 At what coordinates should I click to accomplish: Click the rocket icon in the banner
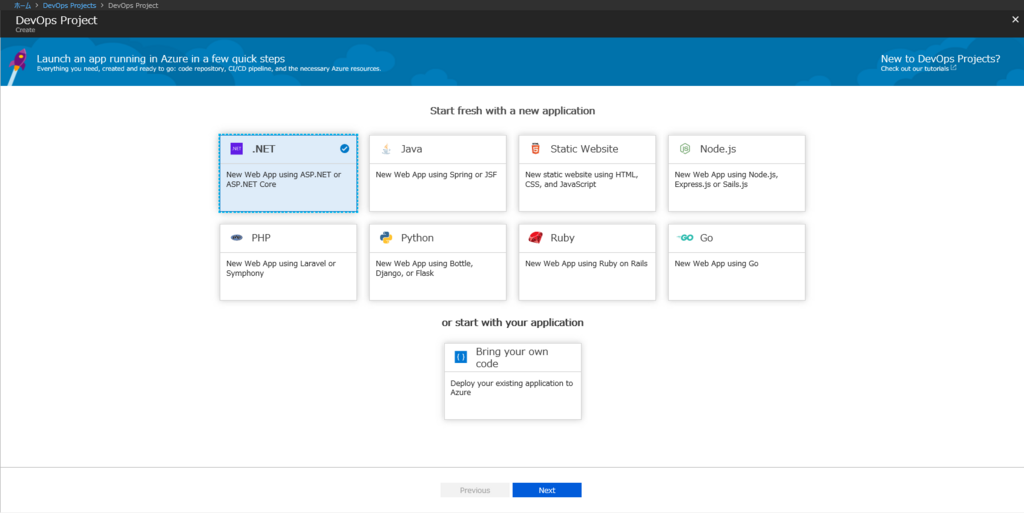click(x=18, y=65)
